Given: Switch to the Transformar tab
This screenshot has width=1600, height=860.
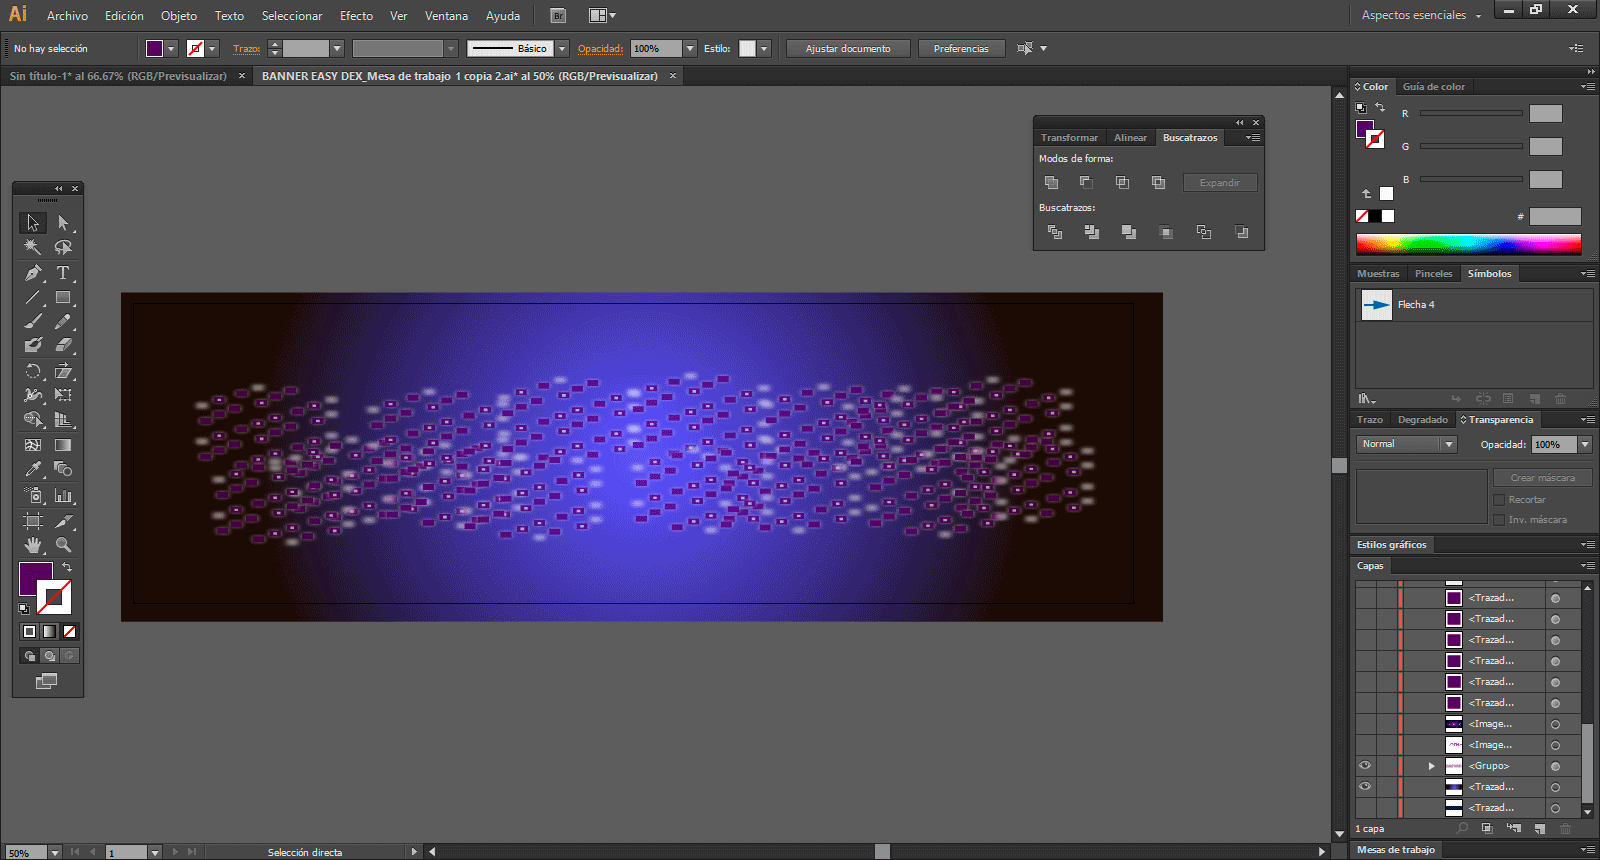Looking at the screenshot, I should pyautogui.click(x=1069, y=137).
